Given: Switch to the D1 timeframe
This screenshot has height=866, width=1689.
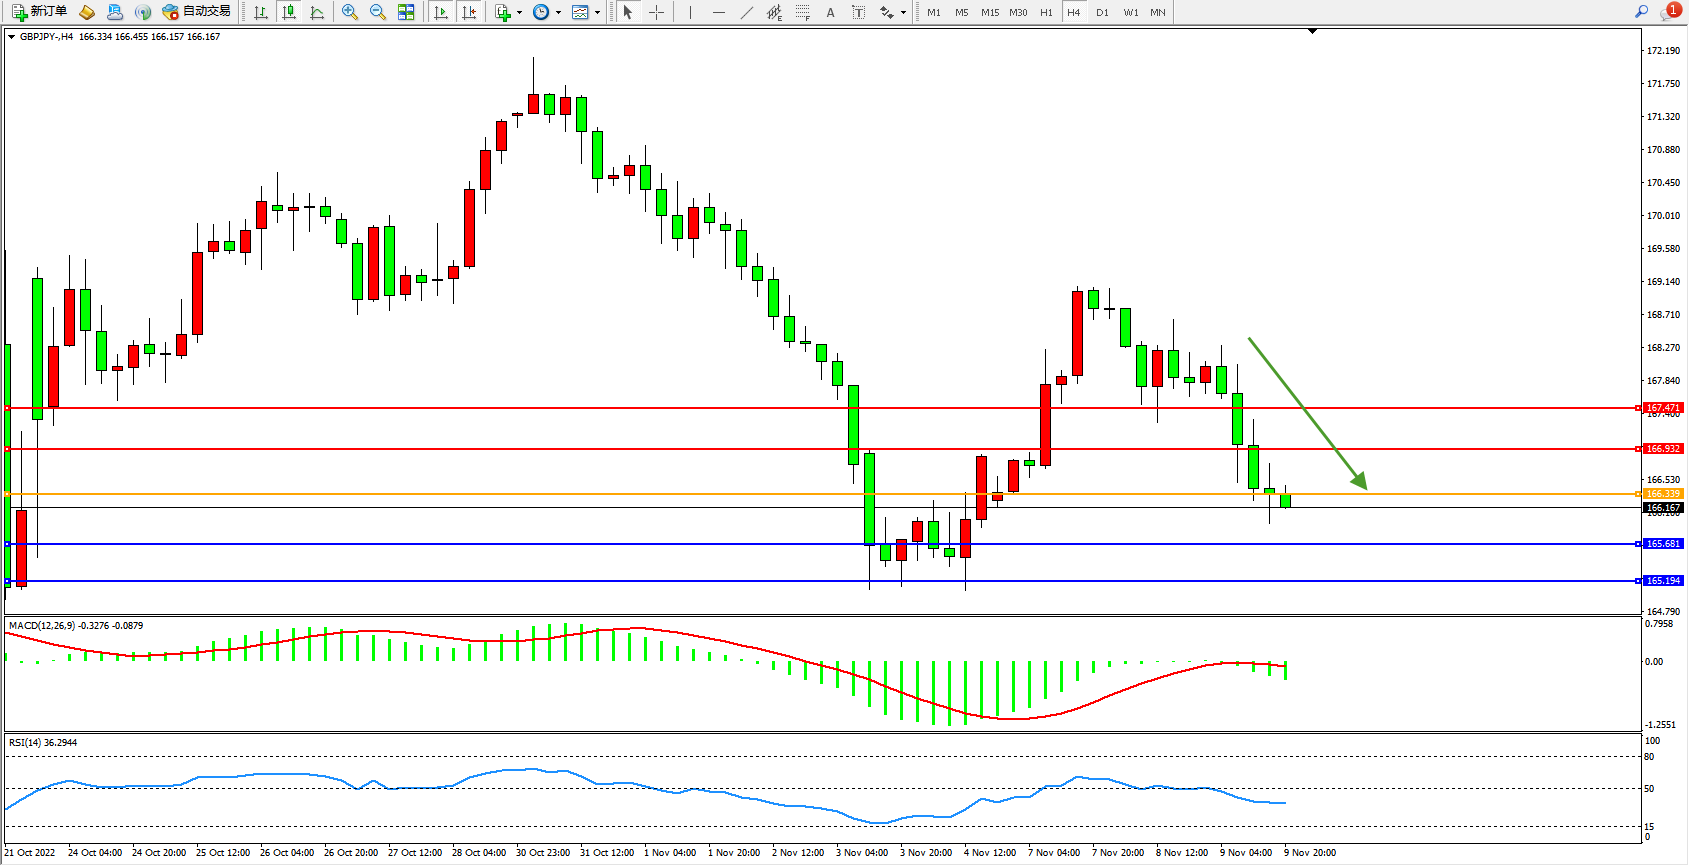Looking at the screenshot, I should [x=1102, y=12].
